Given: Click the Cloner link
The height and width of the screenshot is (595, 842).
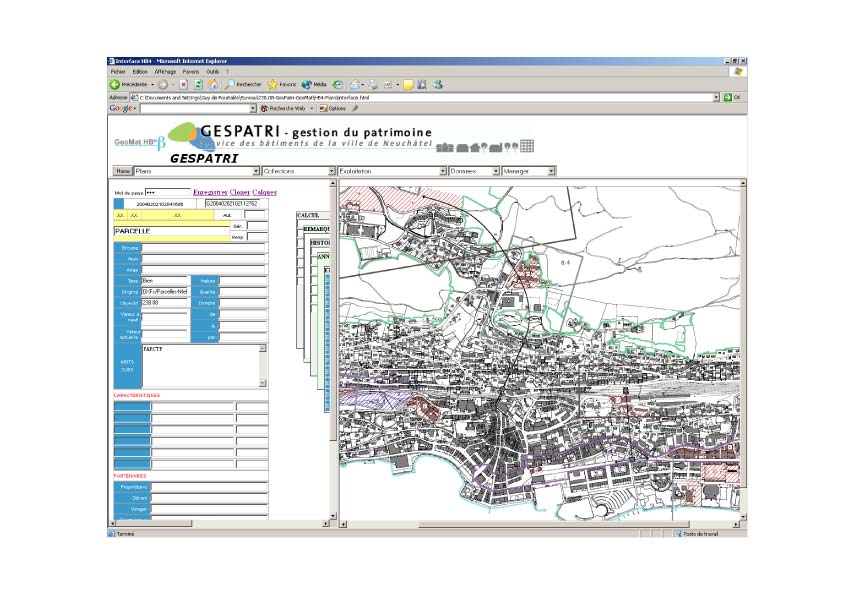Looking at the screenshot, I should 239,192.
